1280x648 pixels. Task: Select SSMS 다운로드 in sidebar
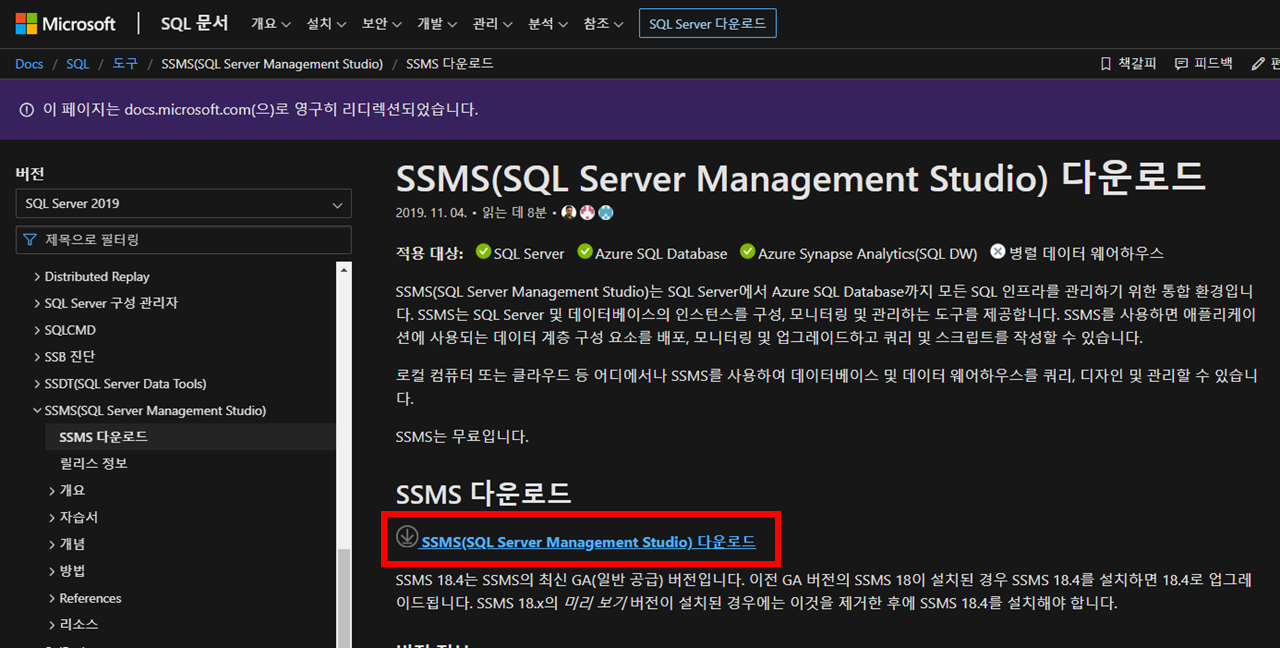[104, 437]
